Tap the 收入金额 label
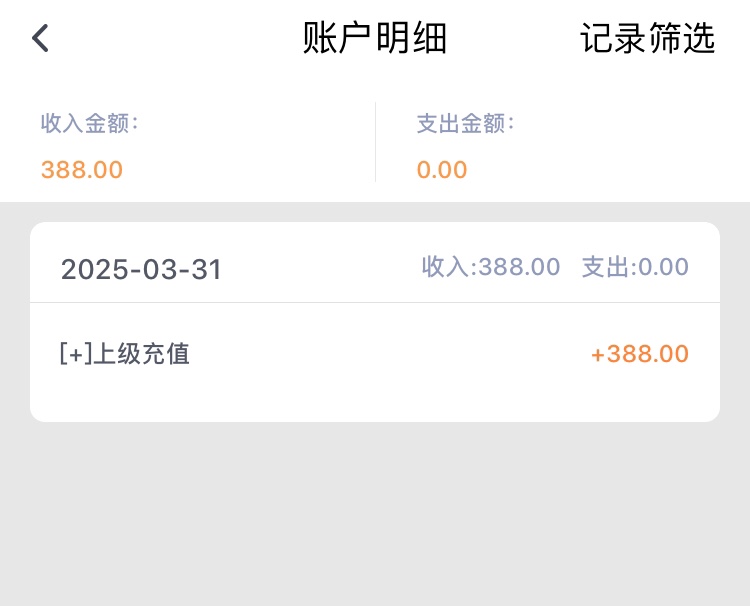This screenshot has height=606, width=750. 89,124
